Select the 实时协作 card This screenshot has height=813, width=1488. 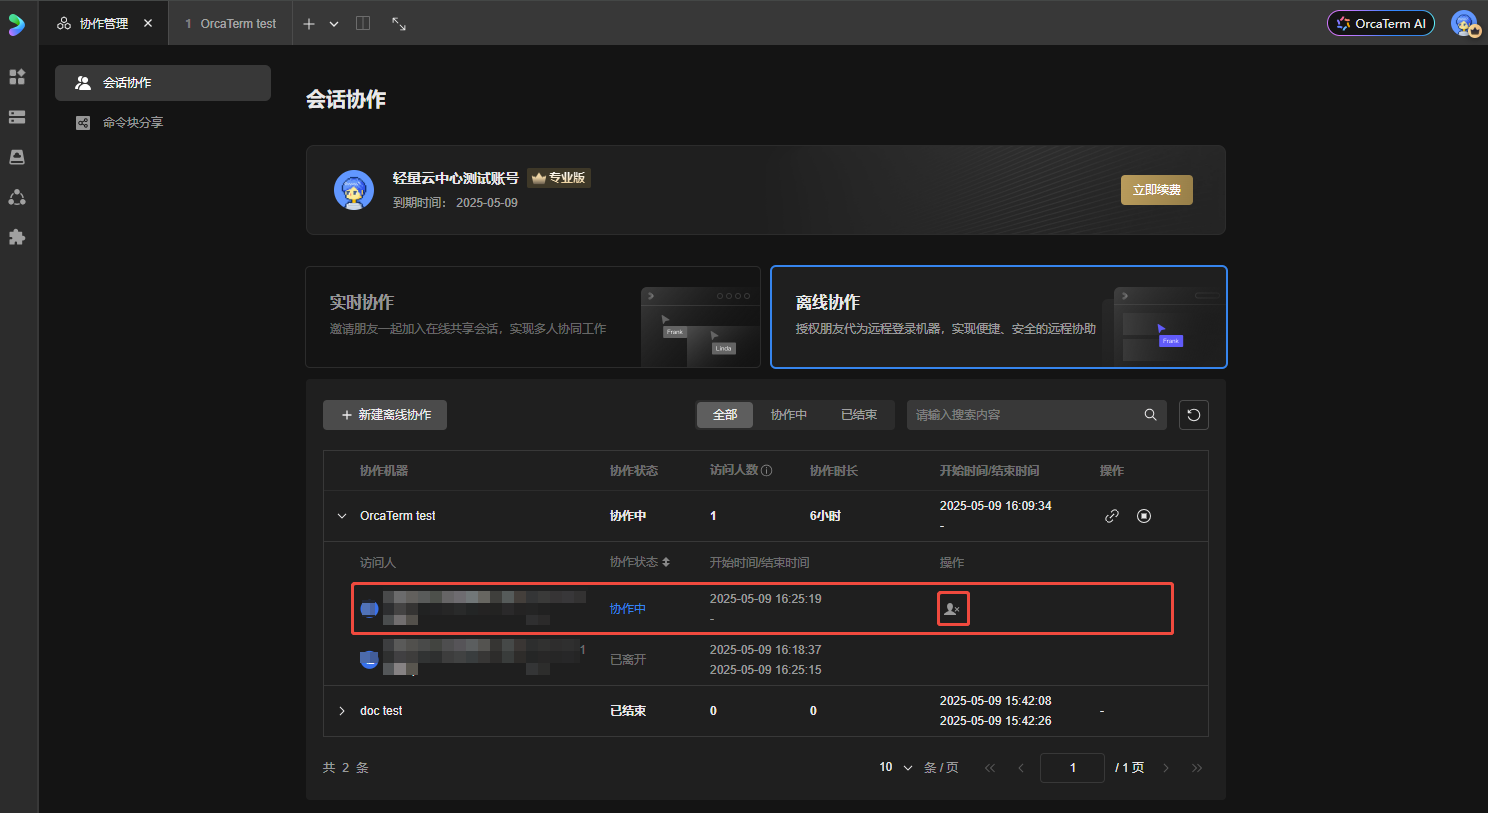pos(533,317)
